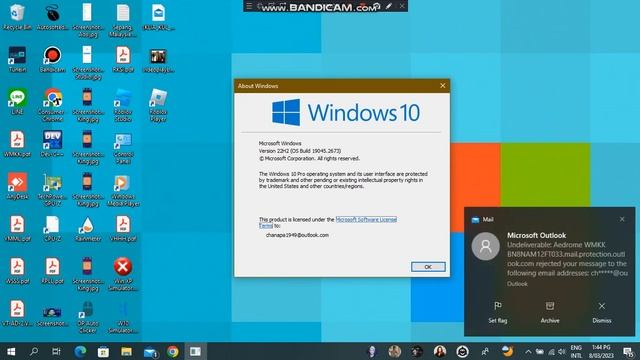The image size is (640, 360).
Task: Open the Bandicam bar menu icon
Action: (249, 6)
